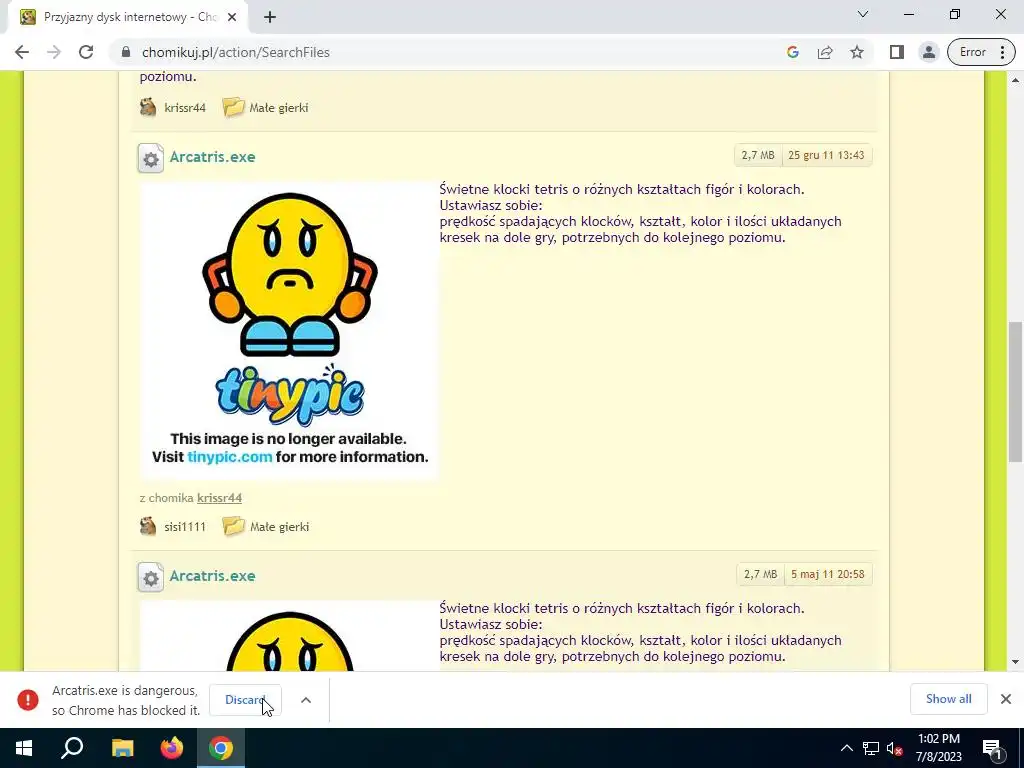Click the 2,7 MB size beside 5 maj

[x=761, y=575]
